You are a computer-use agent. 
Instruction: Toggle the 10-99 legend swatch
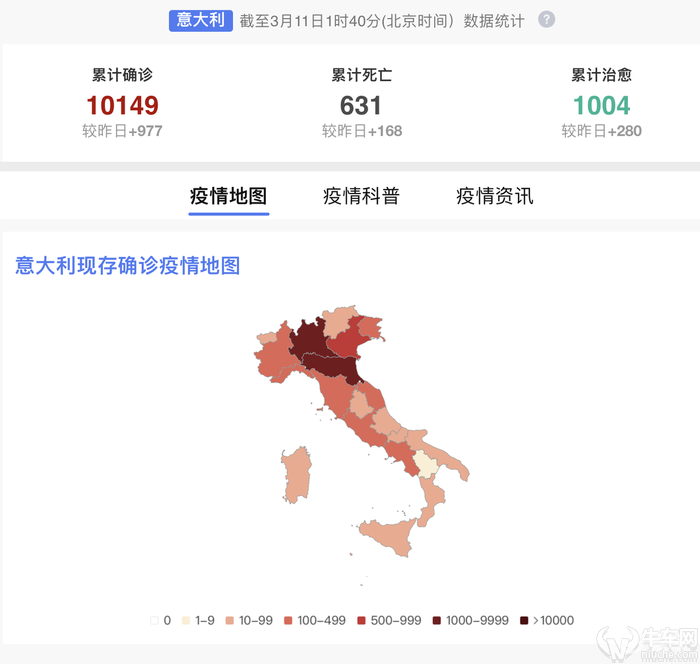[229, 620]
